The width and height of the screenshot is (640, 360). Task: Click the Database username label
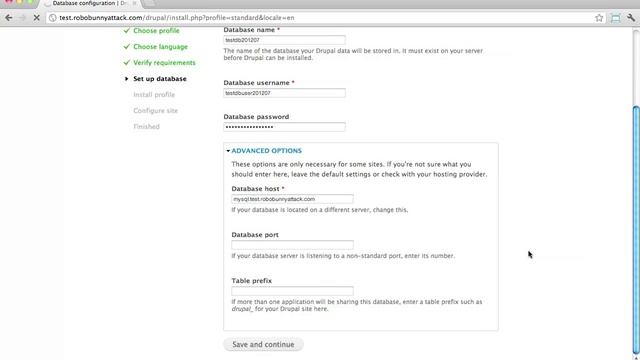click(x=256, y=83)
